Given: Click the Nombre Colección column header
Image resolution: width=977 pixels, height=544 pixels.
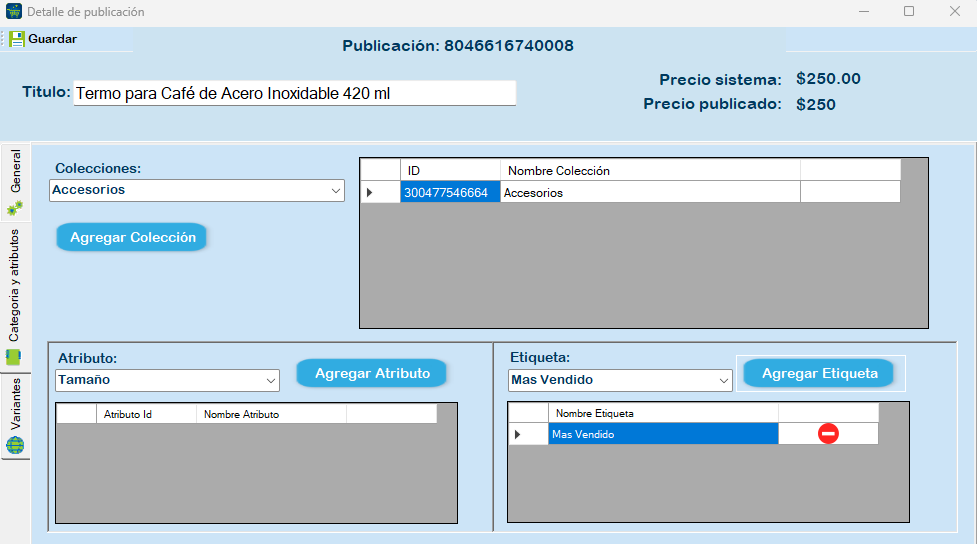Looking at the screenshot, I should pos(650,170).
